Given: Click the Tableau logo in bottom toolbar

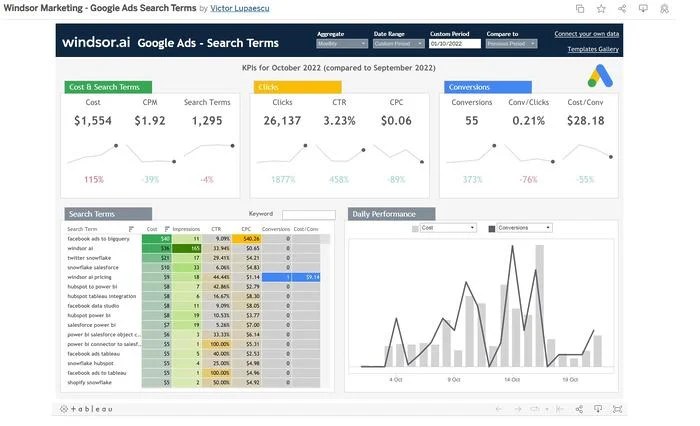Looking at the screenshot, I should (x=86, y=409).
